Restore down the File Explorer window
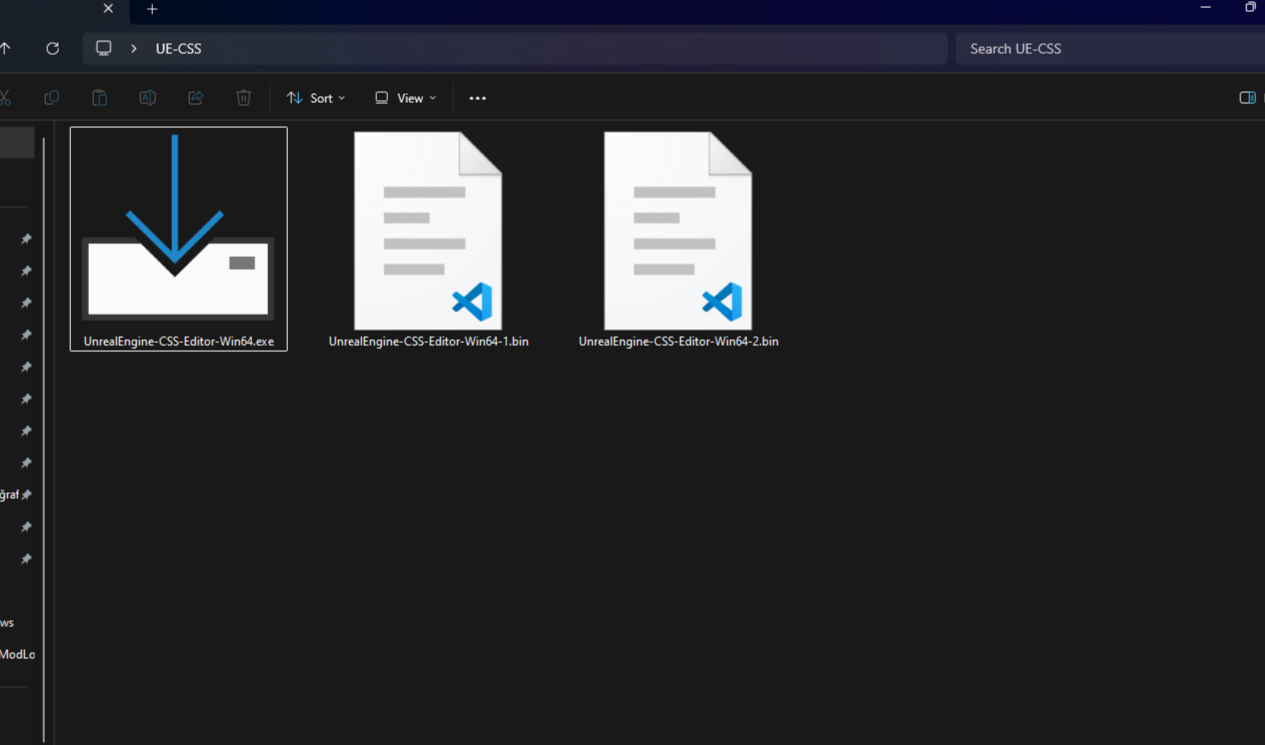The image size is (1265, 745). [1250, 8]
